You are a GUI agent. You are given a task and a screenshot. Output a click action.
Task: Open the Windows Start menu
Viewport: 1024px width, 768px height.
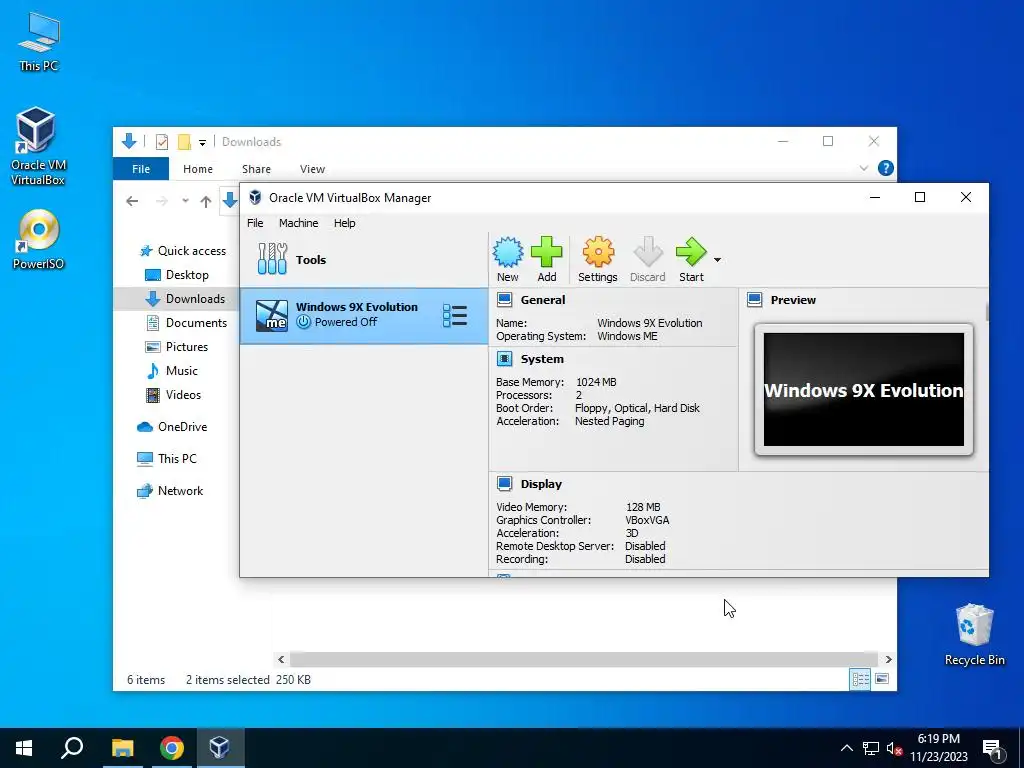[24, 748]
